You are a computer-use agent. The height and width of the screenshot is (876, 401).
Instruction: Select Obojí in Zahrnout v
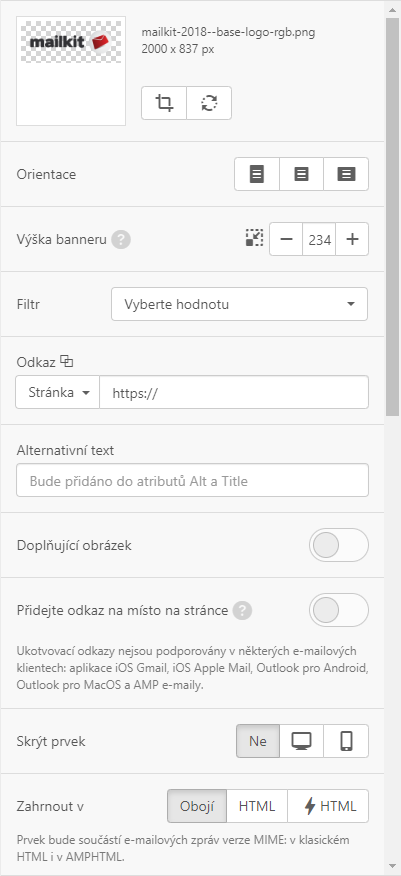click(x=197, y=806)
